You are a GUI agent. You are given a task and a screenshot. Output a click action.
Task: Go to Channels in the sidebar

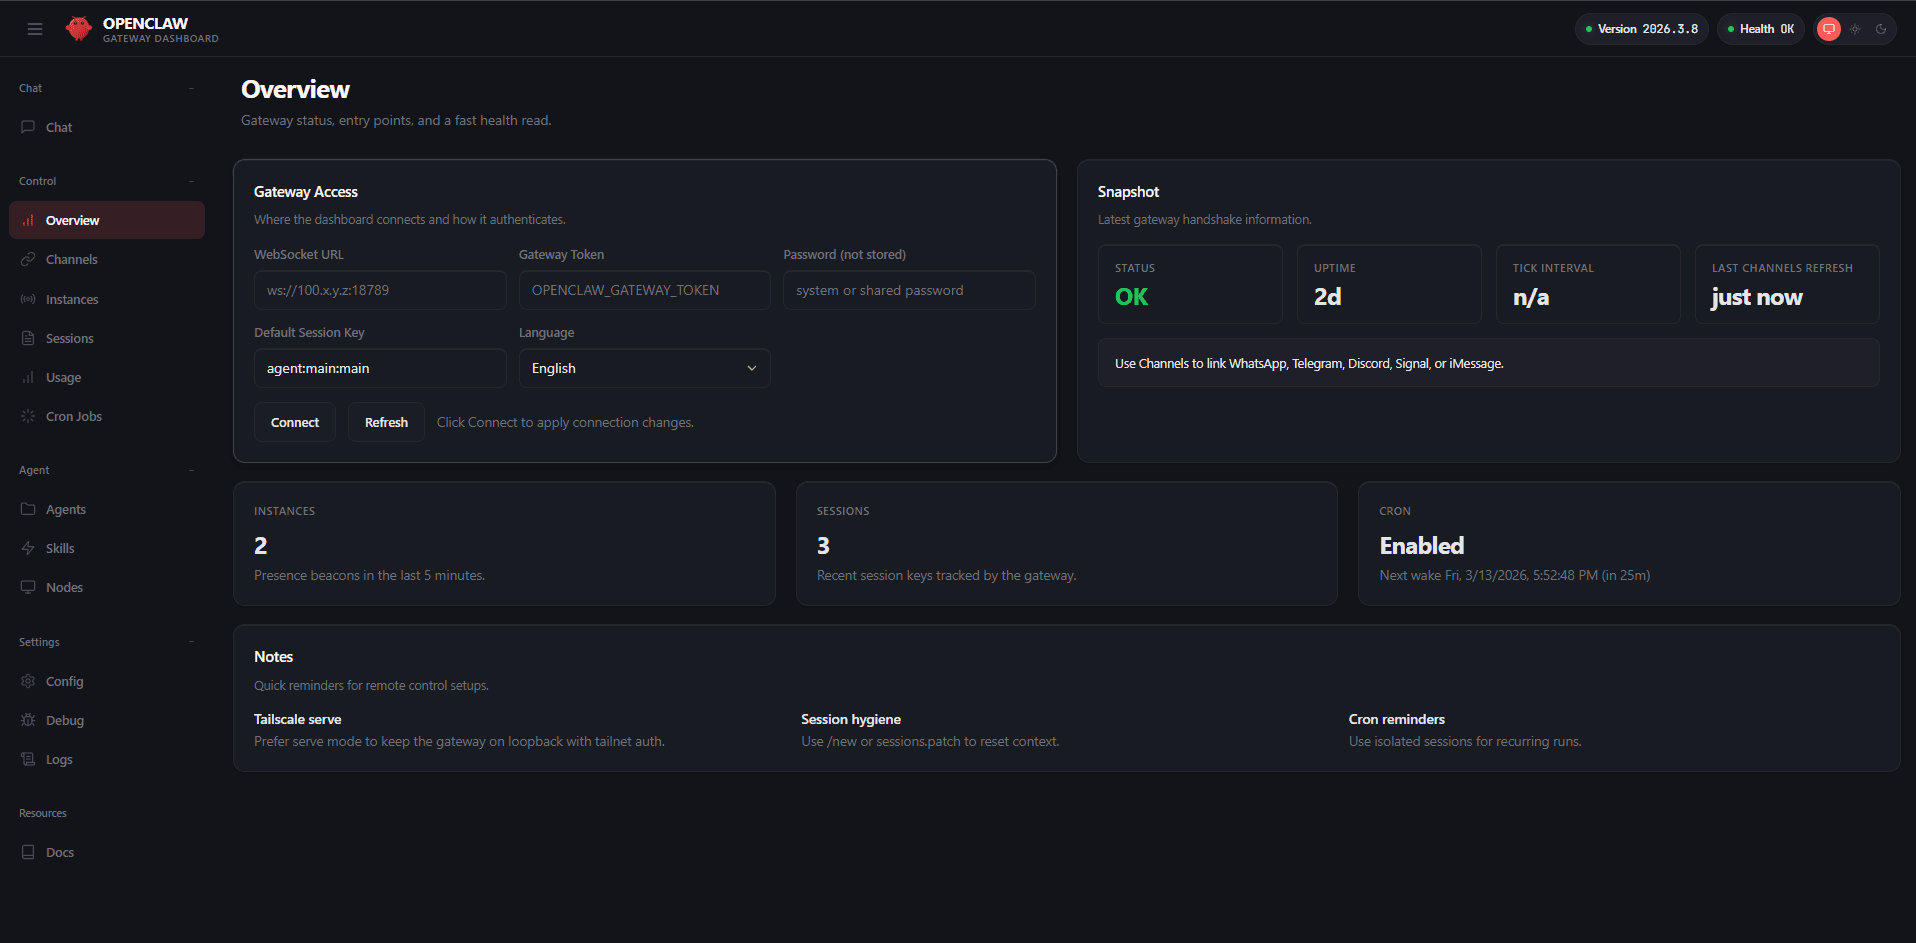(107, 259)
